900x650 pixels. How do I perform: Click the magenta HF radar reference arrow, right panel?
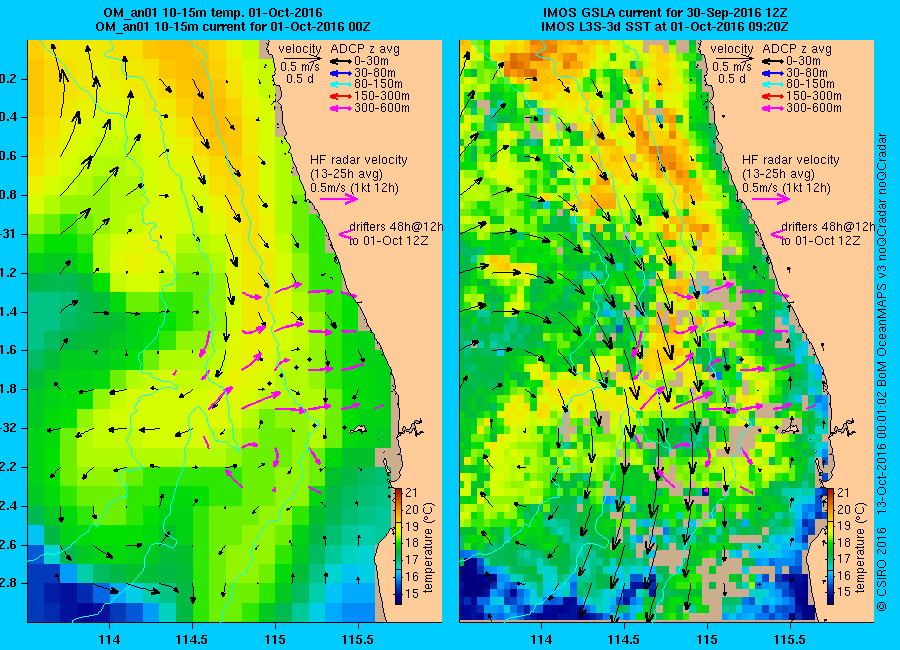(771, 199)
